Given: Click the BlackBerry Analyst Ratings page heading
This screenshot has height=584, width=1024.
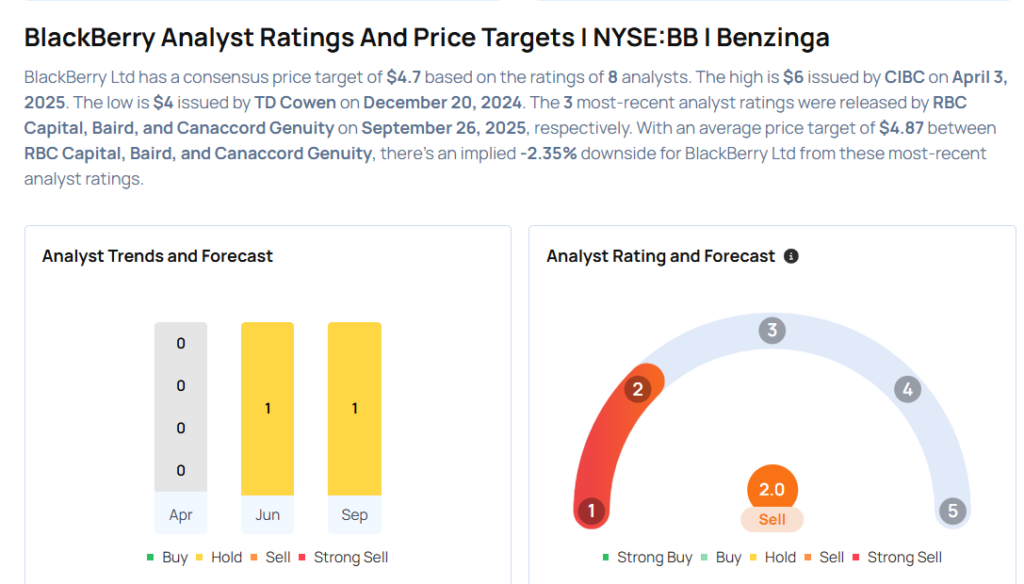Looking at the screenshot, I should pyautogui.click(x=427, y=38).
